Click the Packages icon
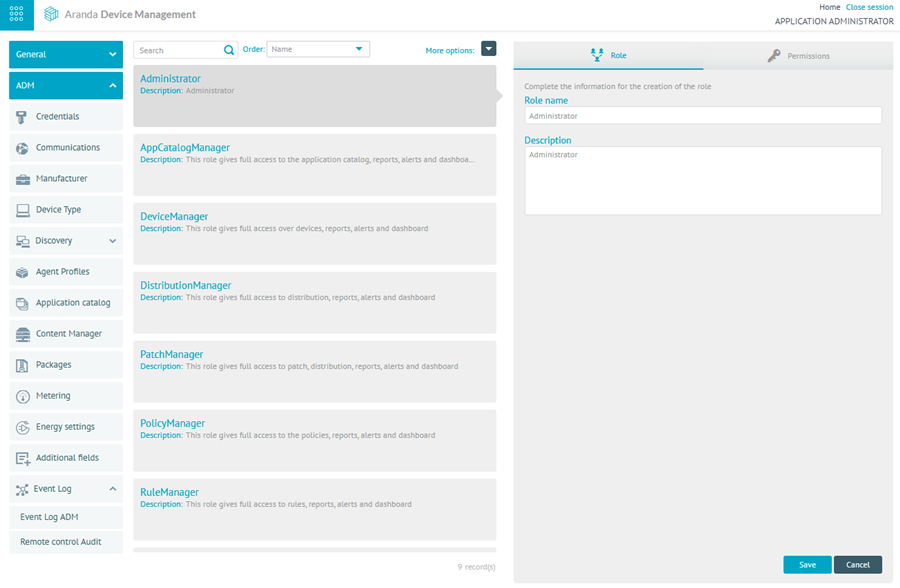The width and height of the screenshot is (900, 588). pos(22,365)
